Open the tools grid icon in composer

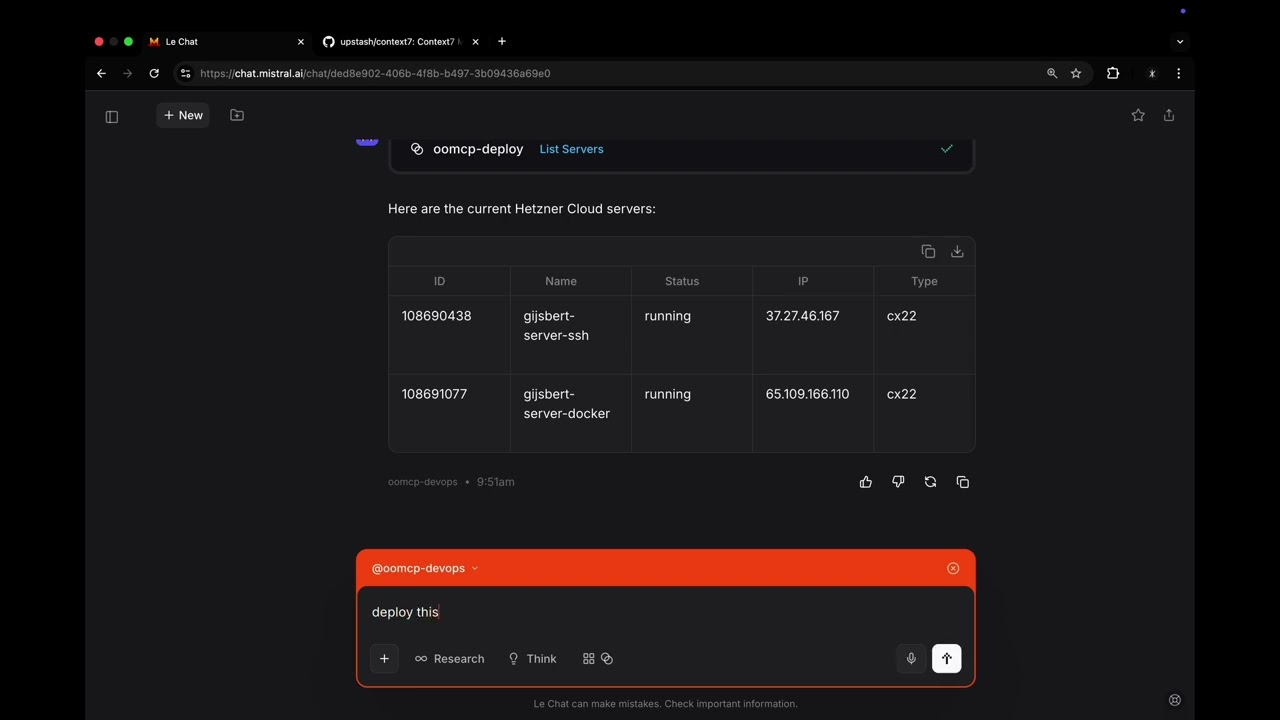point(589,659)
